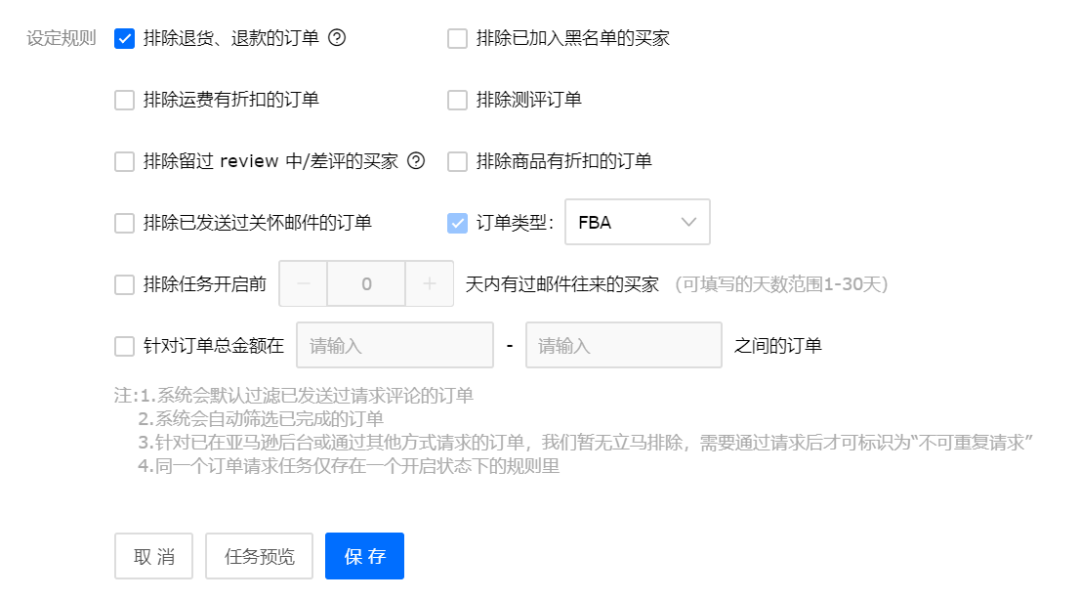Enable 排除已加入黑名单的买家
The image size is (1080, 599).
(457, 38)
